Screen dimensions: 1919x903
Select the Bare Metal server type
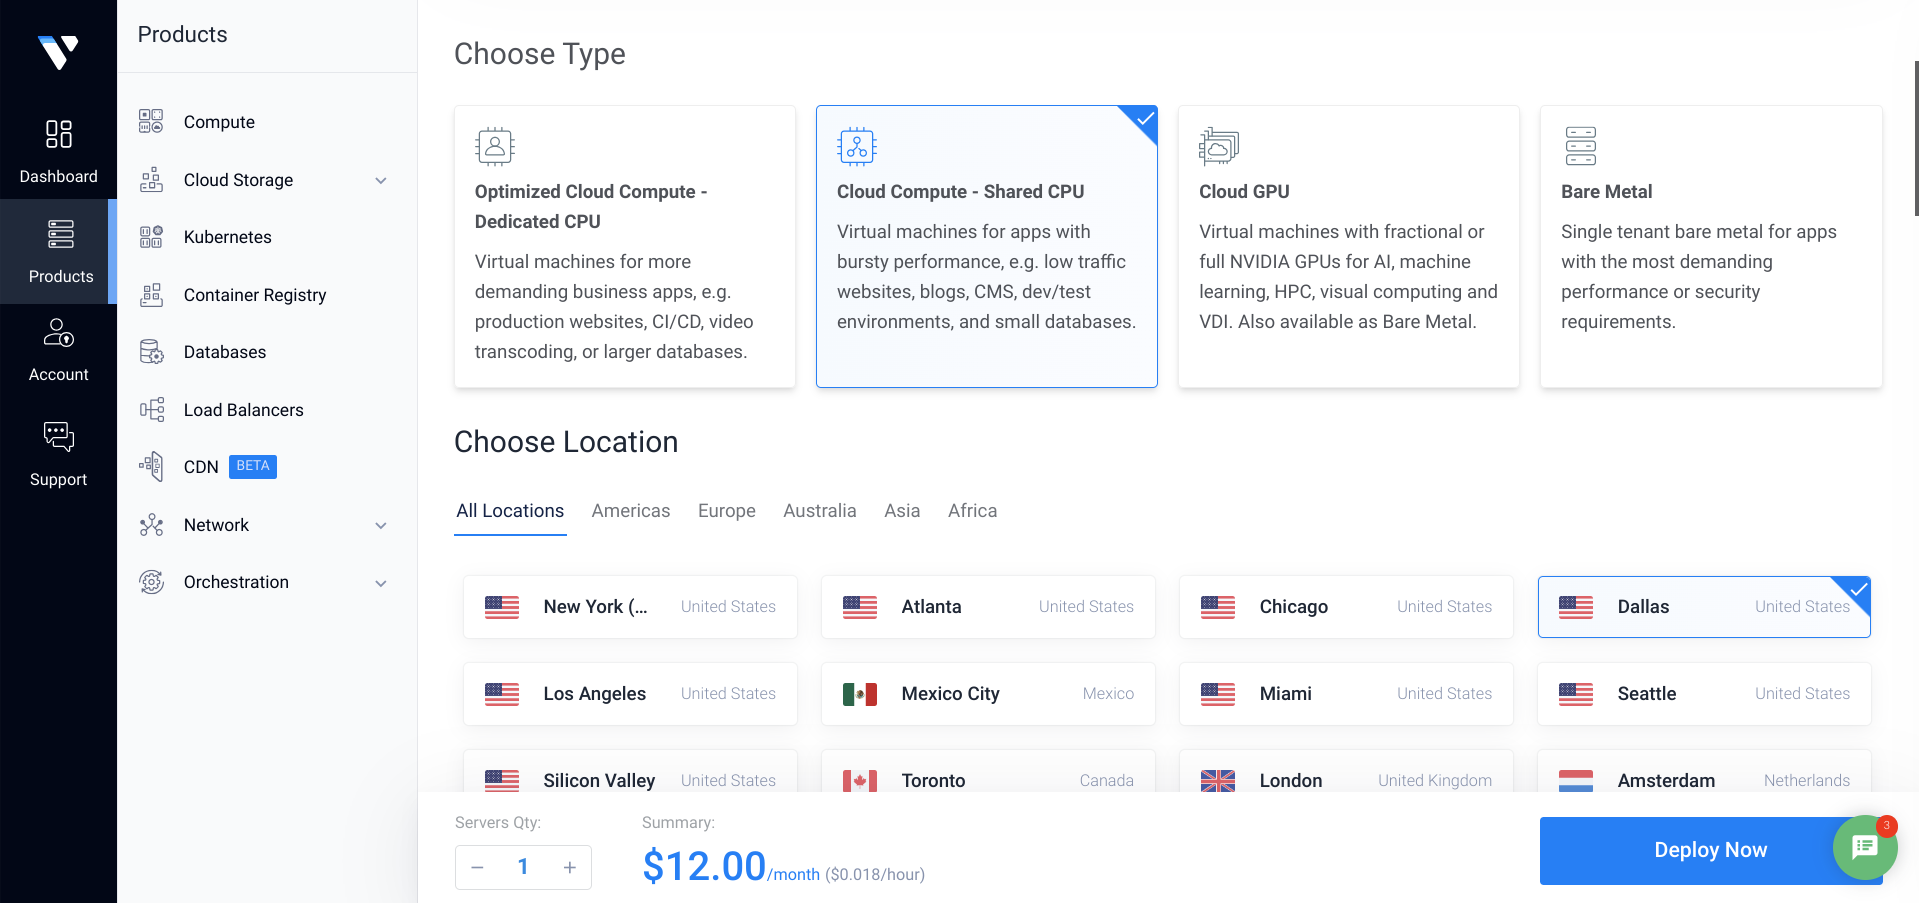point(1711,247)
